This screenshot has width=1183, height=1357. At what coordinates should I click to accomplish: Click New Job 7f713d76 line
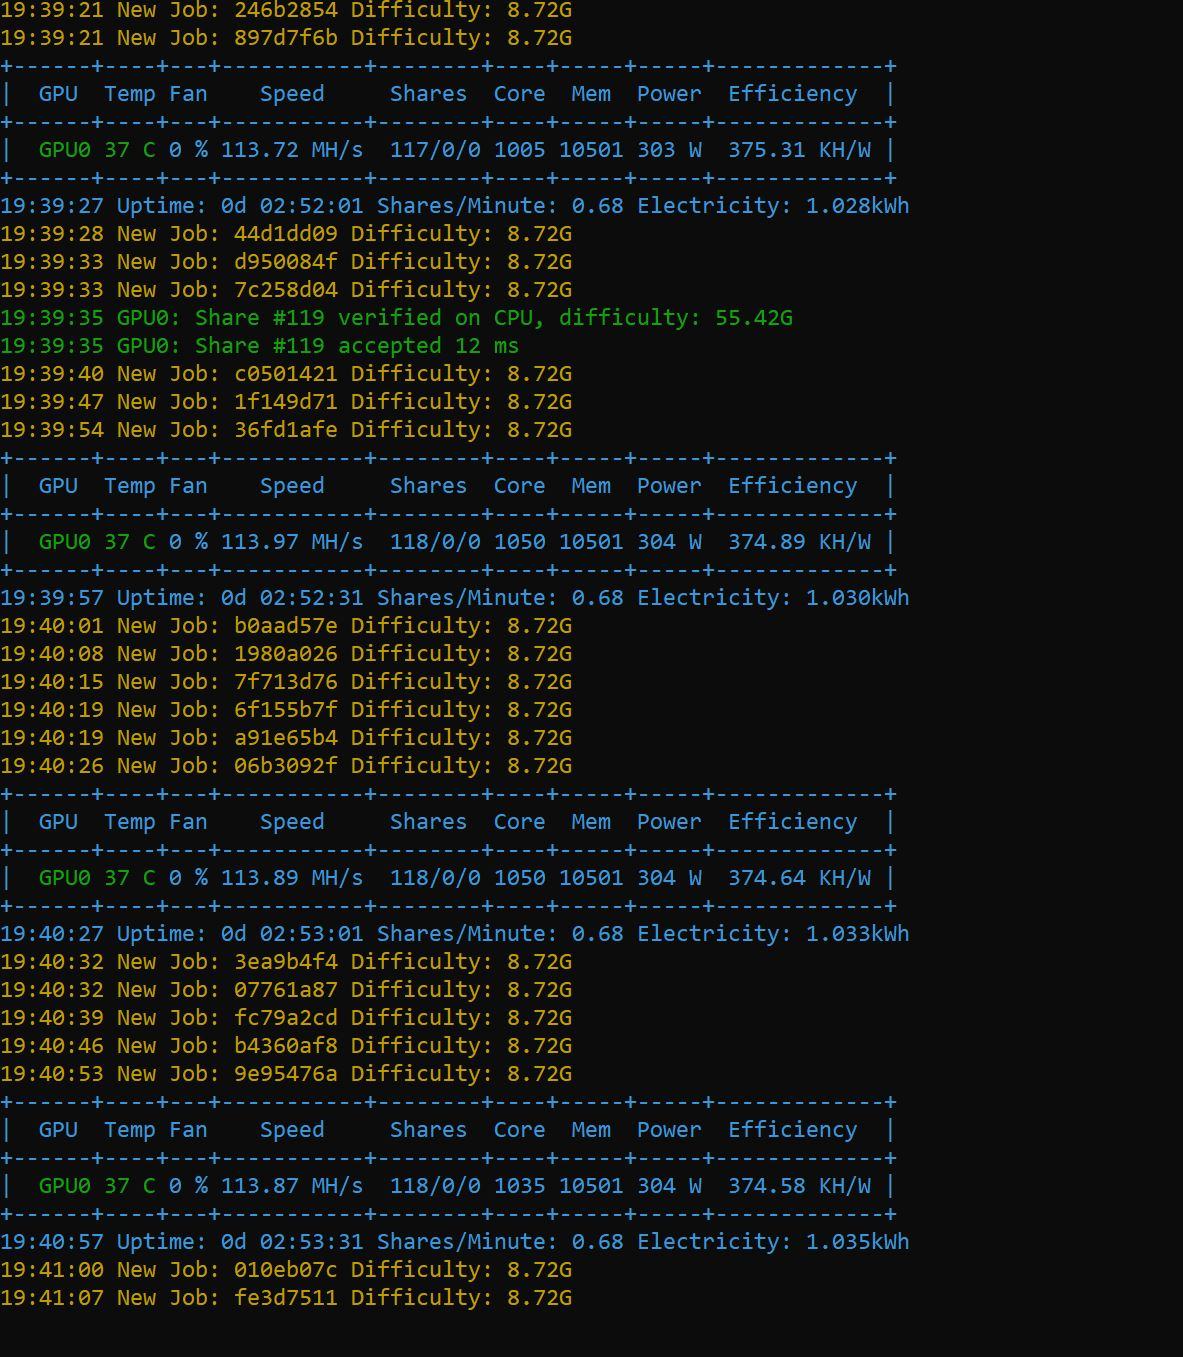[x=286, y=682]
